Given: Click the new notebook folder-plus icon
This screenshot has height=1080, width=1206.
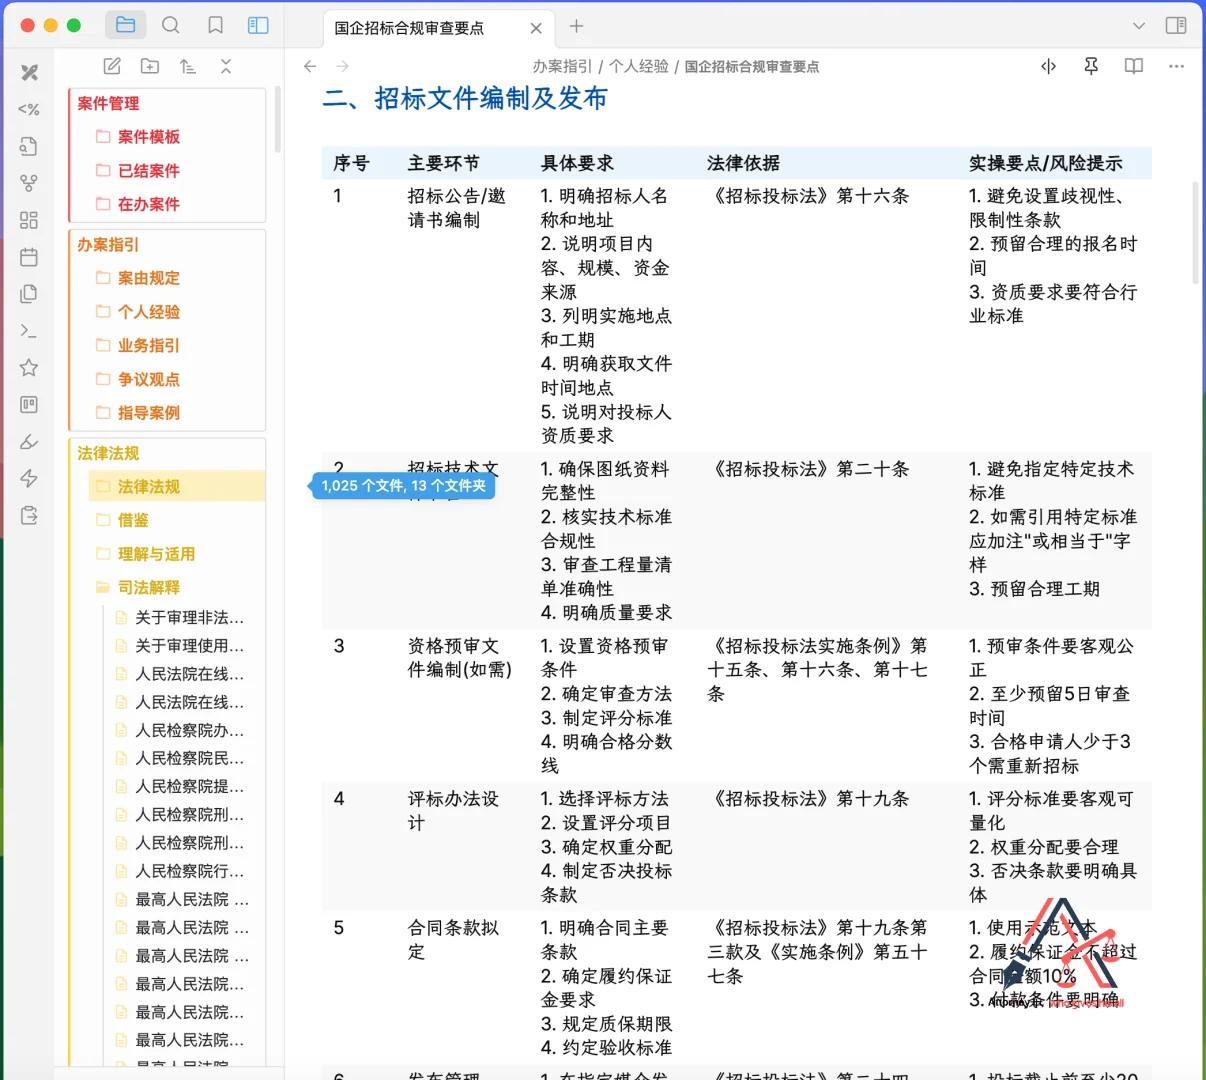Looking at the screenshot, I should coord(149,66).
